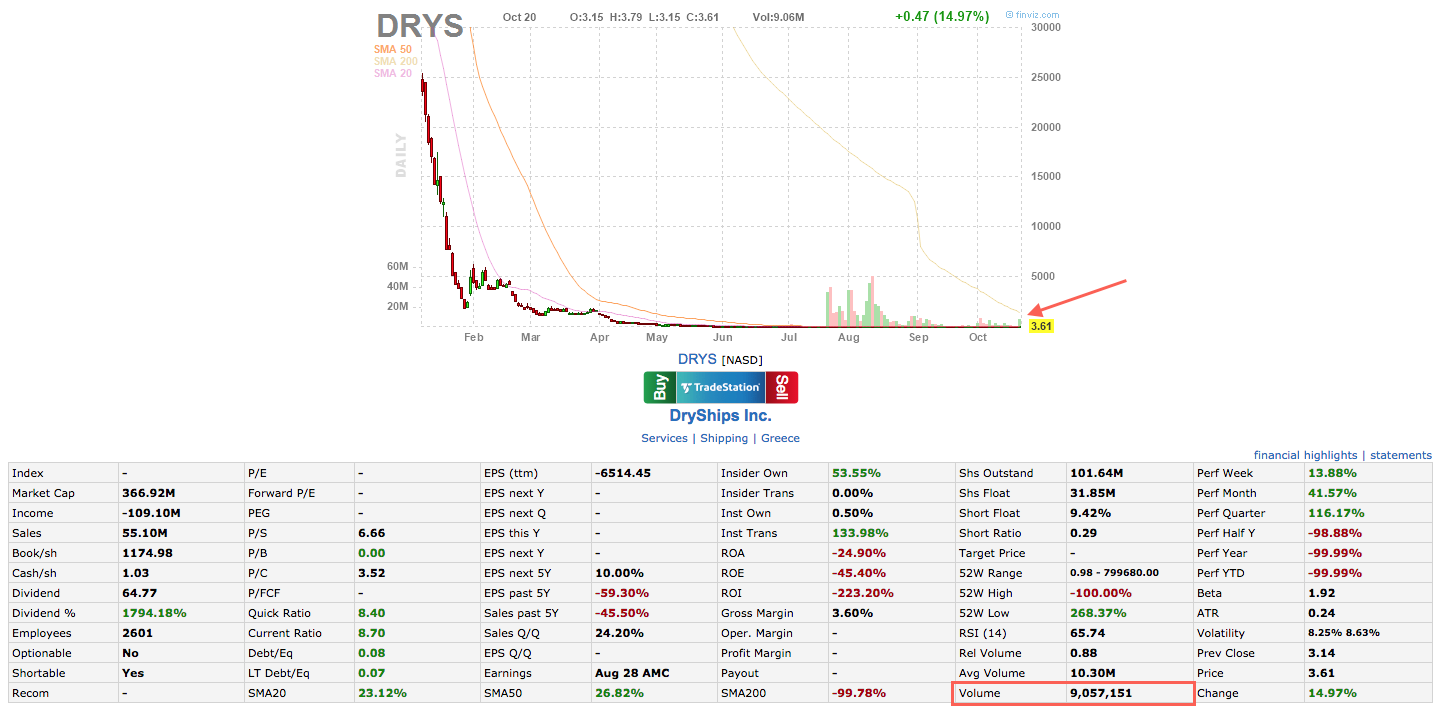Click the 133.98% Inst Trans value
The height and width of the screenshot is (710, 1441).
(x=860, y=533)
